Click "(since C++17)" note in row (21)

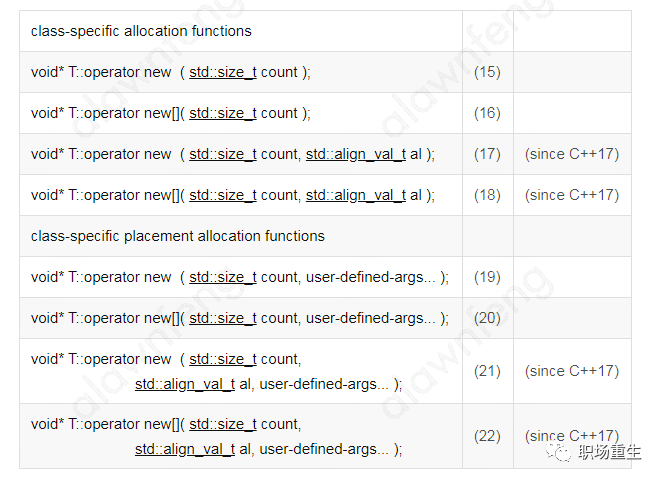(572, 371)
